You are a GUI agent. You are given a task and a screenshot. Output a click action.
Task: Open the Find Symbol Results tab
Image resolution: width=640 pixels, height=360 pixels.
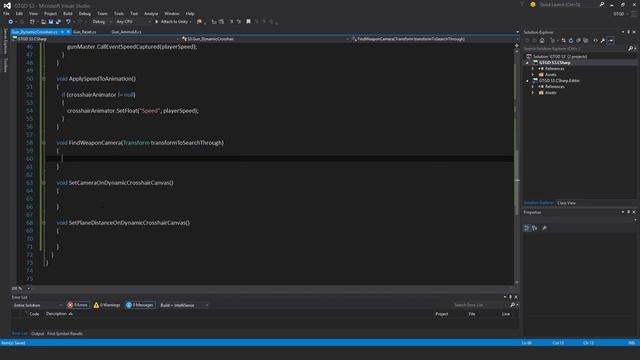[x=65, y=333]
